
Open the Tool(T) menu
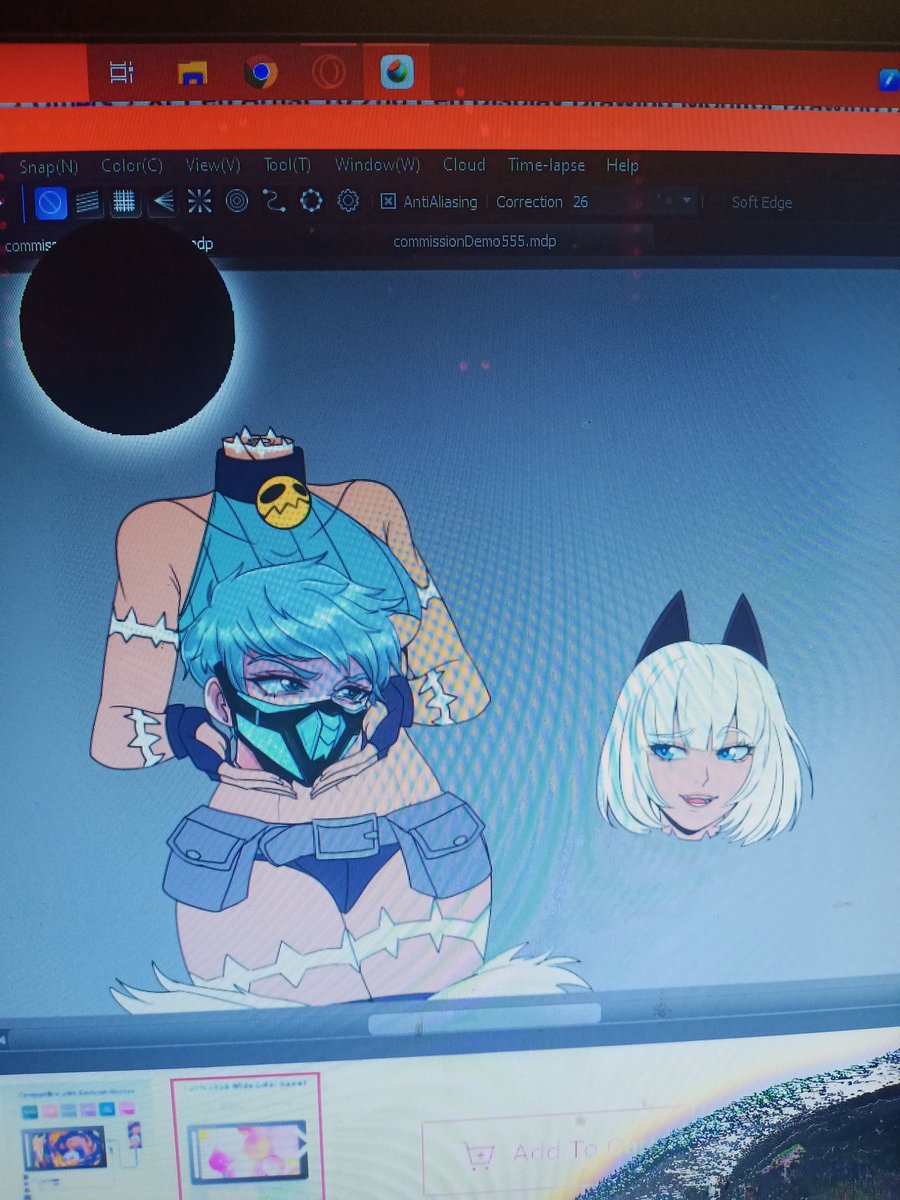[x=287, y=166]
